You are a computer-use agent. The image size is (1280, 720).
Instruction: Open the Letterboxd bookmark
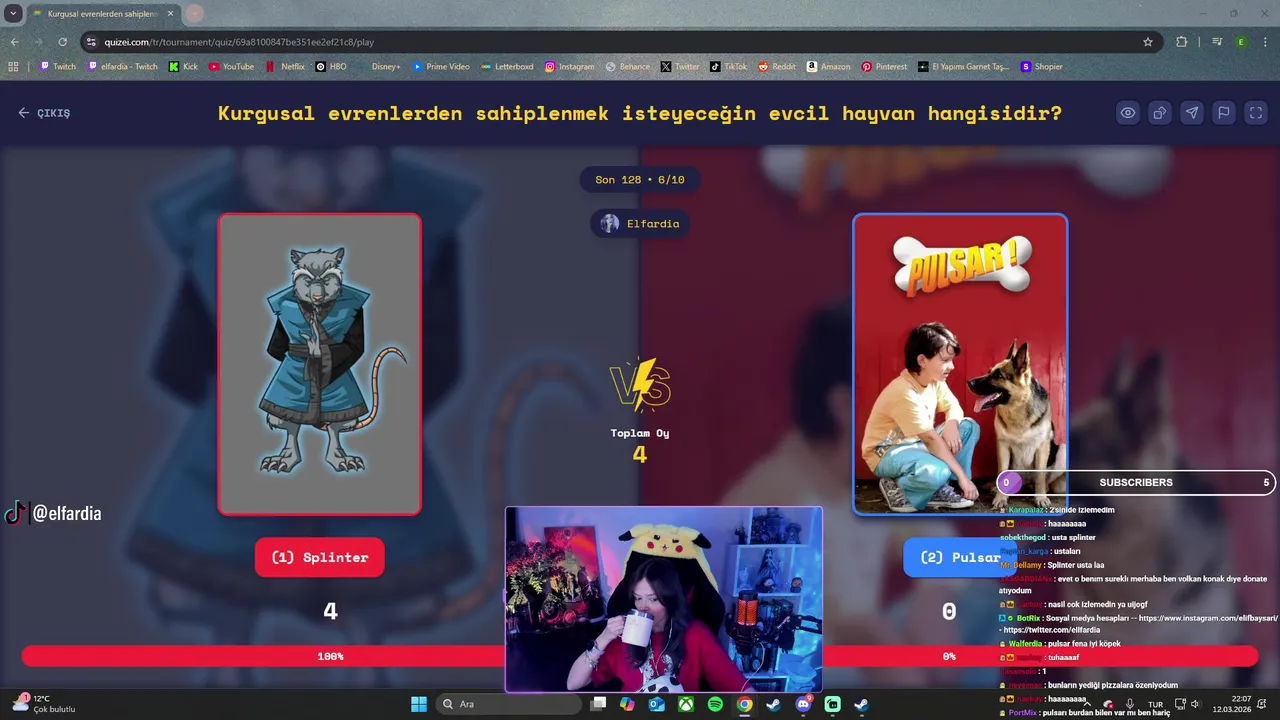507,67
